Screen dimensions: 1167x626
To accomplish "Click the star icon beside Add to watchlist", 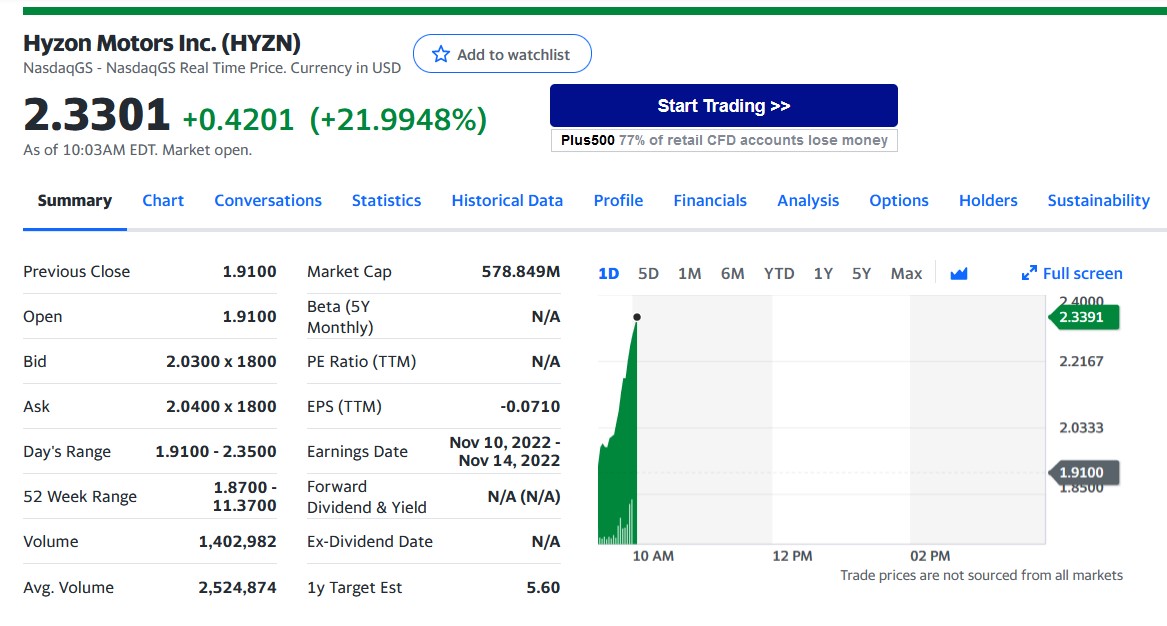I will (x=441, y=54).
